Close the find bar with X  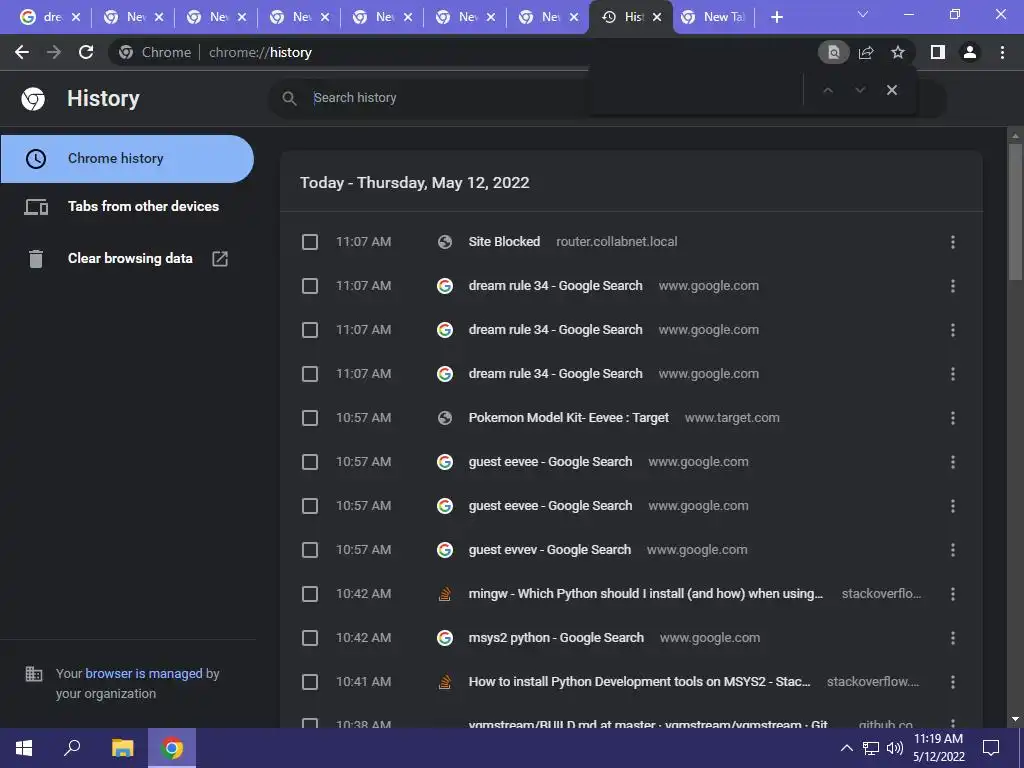point(892,90)
